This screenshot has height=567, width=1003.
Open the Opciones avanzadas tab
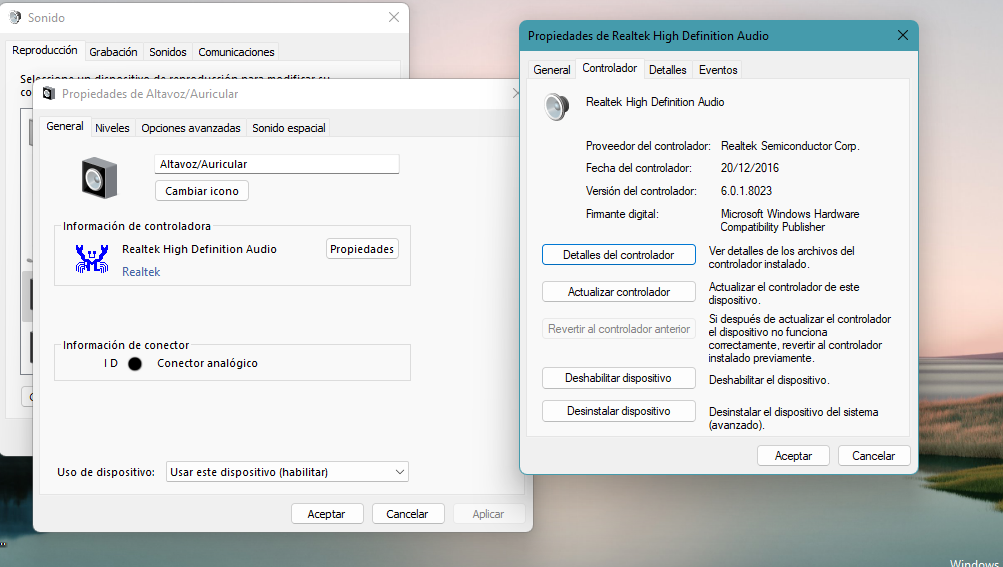click(191, 128)
